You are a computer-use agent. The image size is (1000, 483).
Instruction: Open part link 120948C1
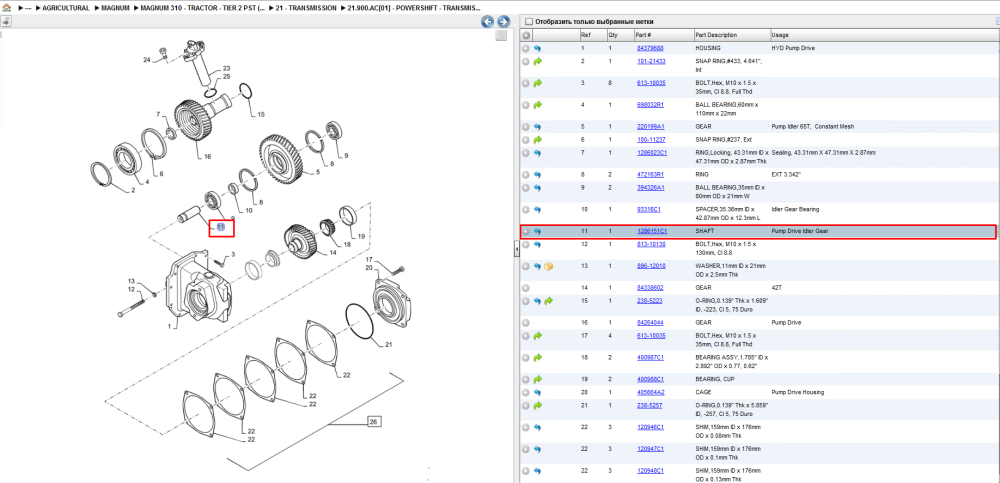click(x=651, y=471)
